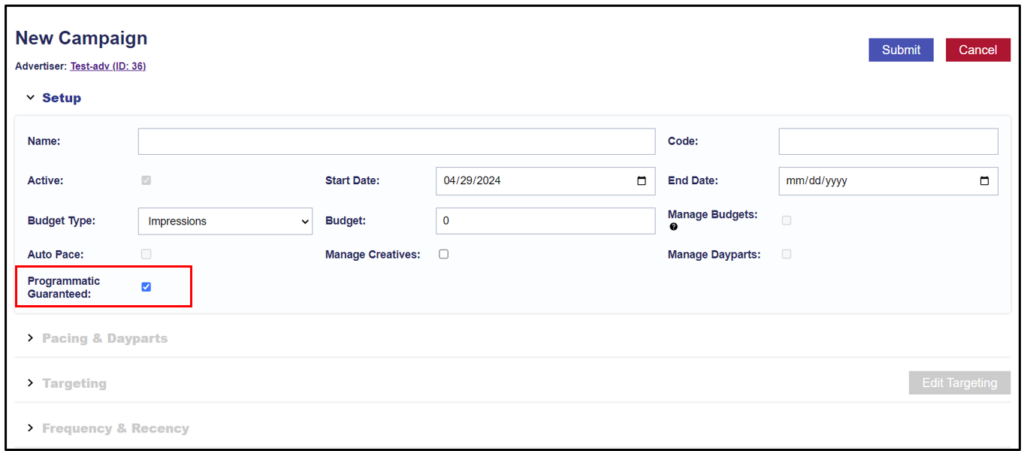Screen dimensions: 1024x451
Task: Tick the Manage Budgets checkbox
Action: (x=786, y=221)
